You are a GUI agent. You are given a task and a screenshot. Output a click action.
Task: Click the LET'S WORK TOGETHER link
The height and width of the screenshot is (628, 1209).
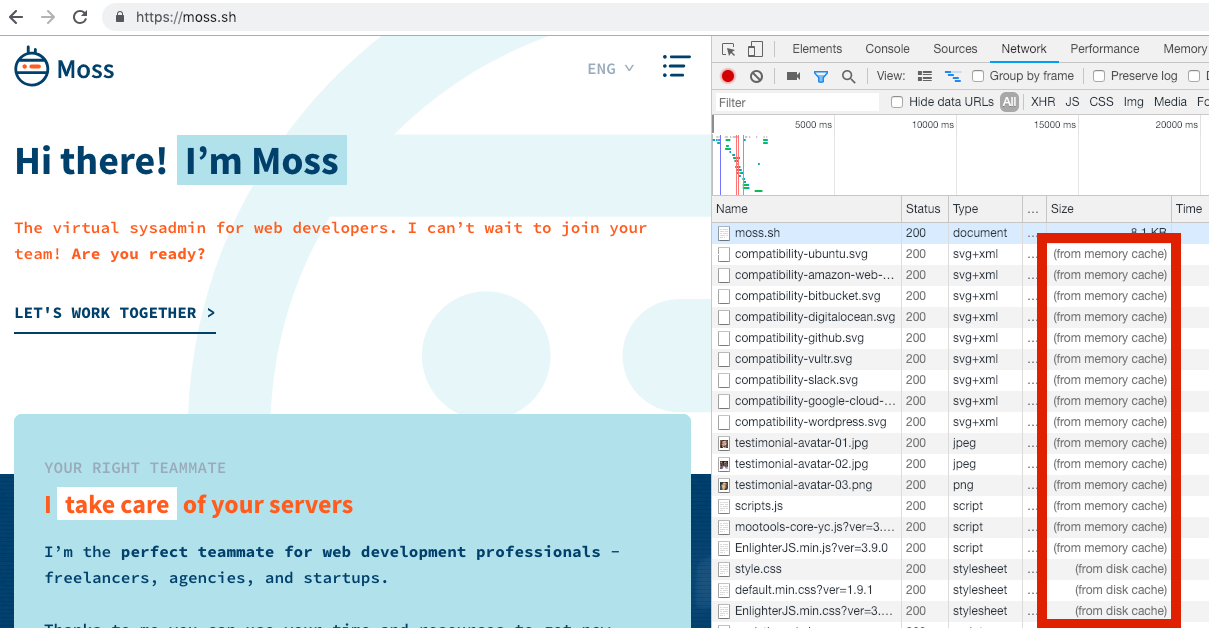tap(115, 313)
